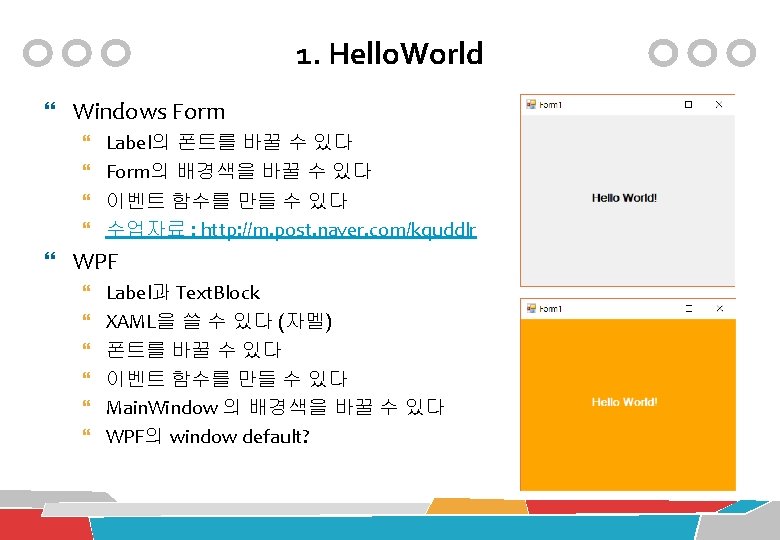
Task: Select the slide title 1. HelloWorld
Action: [x=390, y=53]
